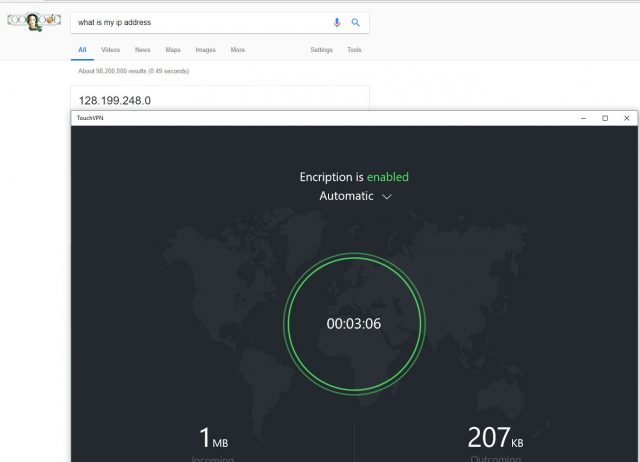Click the search box with ip address query
Viewport: 640px width, 462px height.
tap(220, 22)
